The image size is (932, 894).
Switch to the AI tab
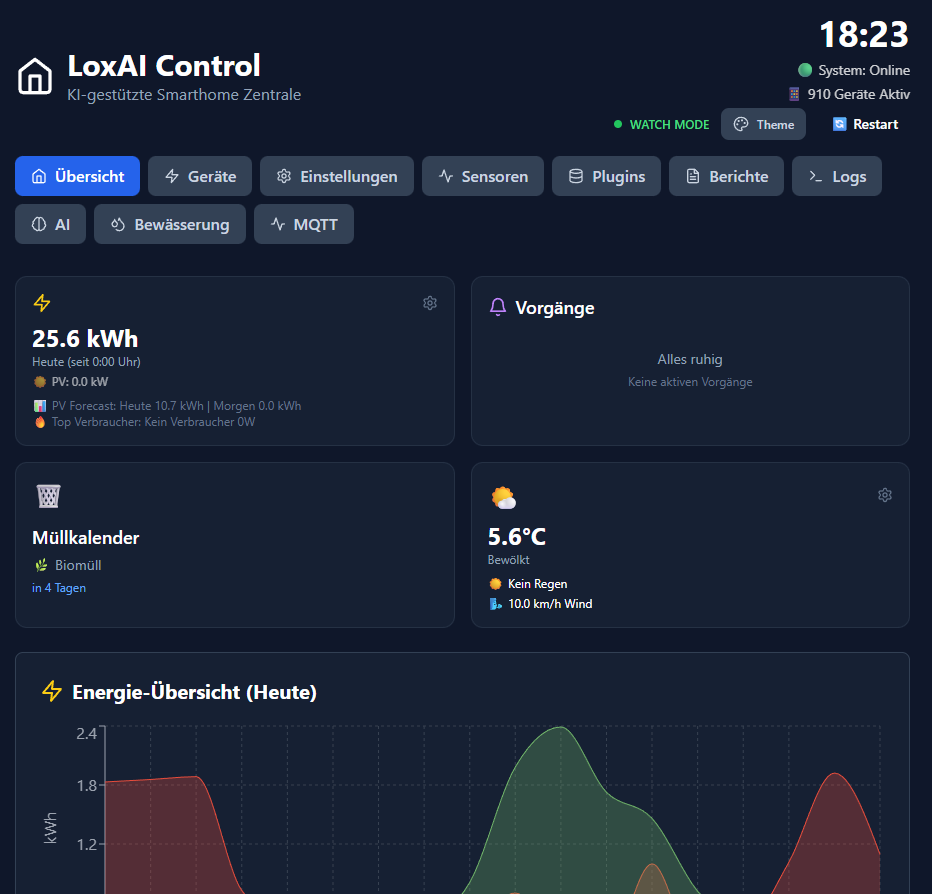point(51,224)
